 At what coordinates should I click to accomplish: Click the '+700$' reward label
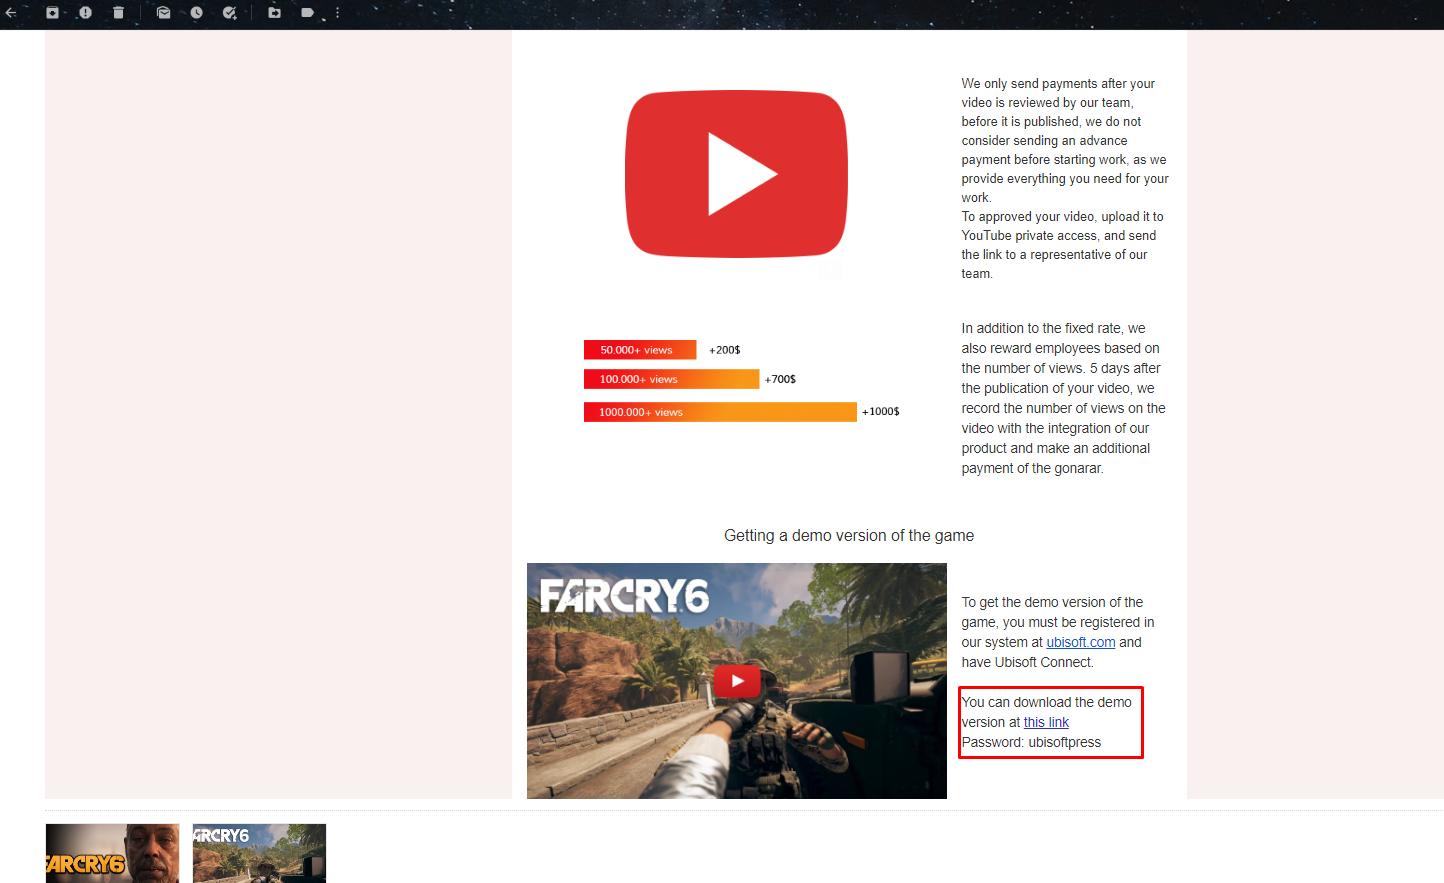[781, 379]
